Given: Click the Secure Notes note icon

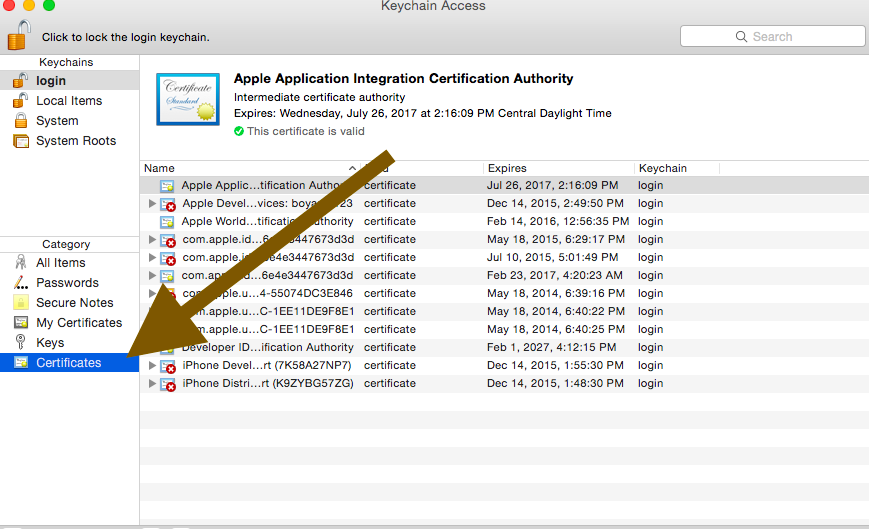Looking at the screenshot, I should (21, 302).
